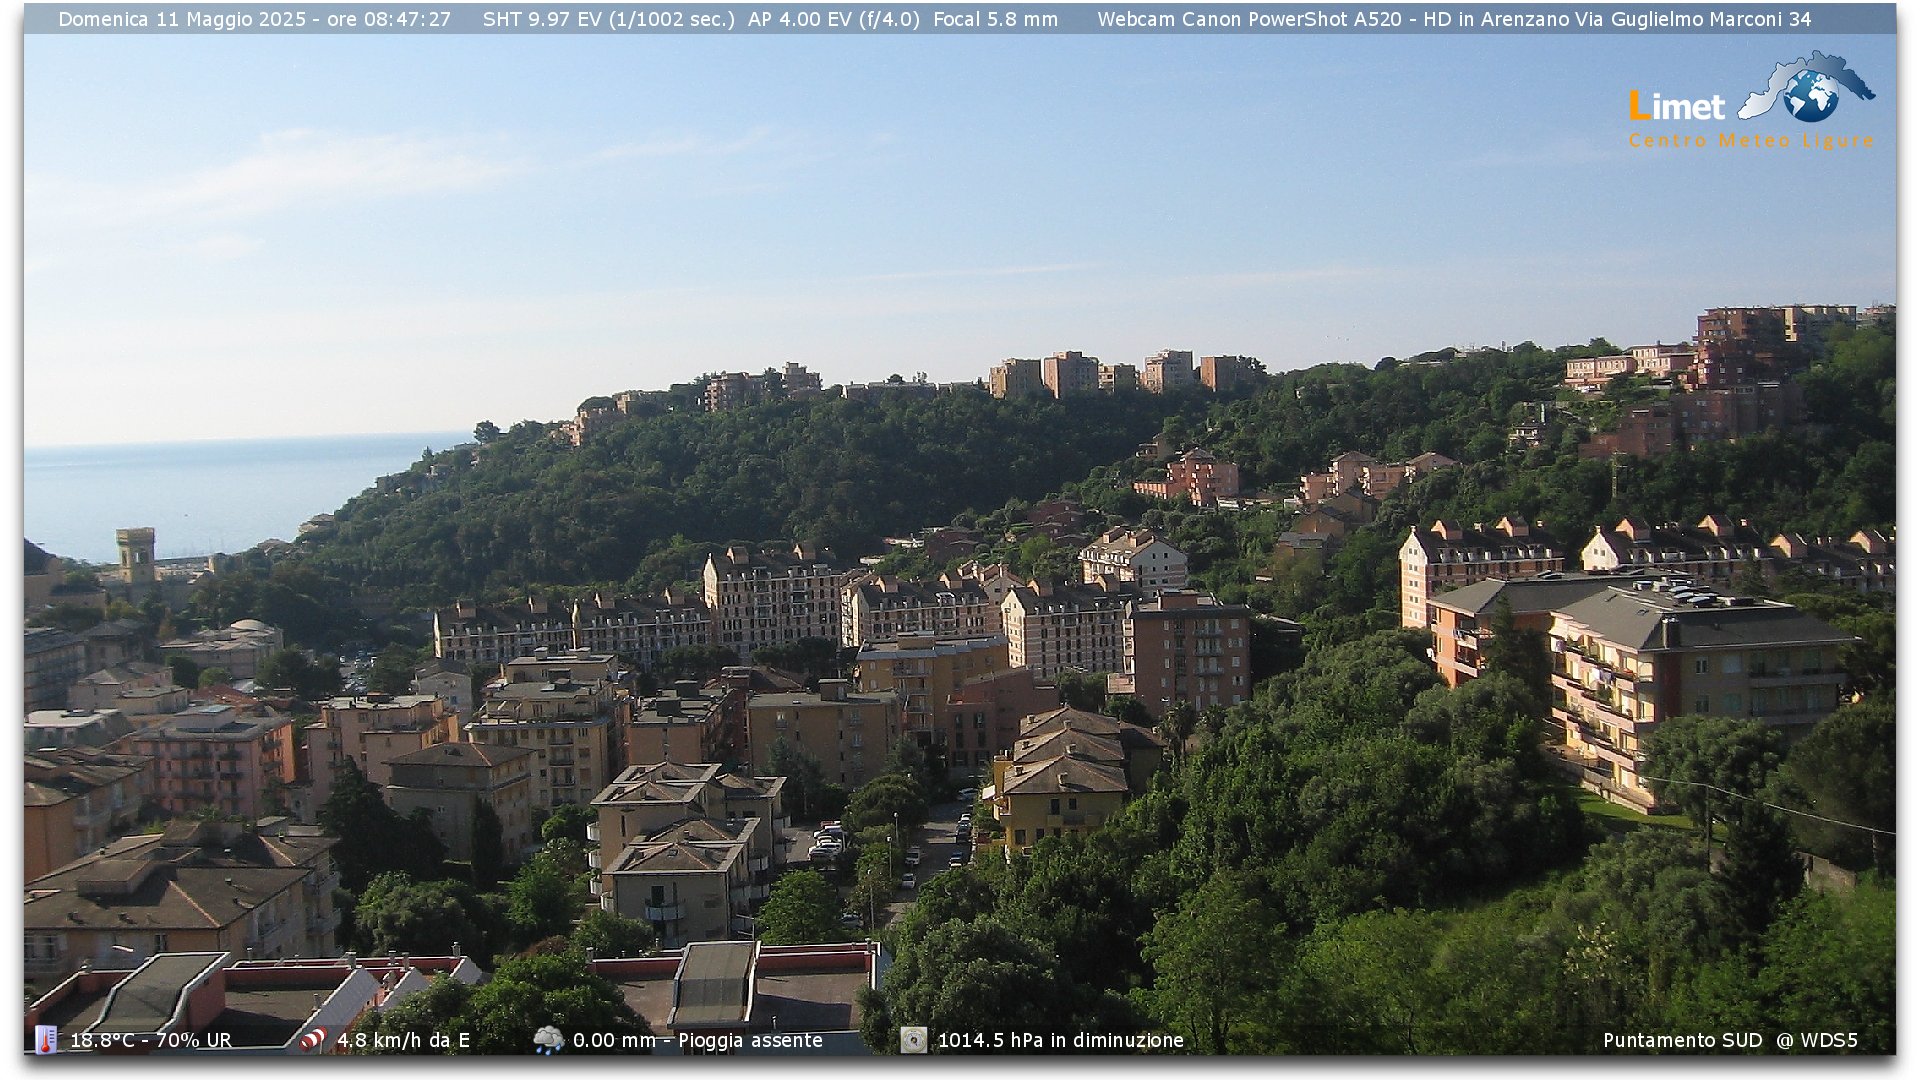The height and width of the screenshot is (1080, 1920).
Task: Click the date "Domenica 11 Maggio 2025" text
Action: point(182,19)
